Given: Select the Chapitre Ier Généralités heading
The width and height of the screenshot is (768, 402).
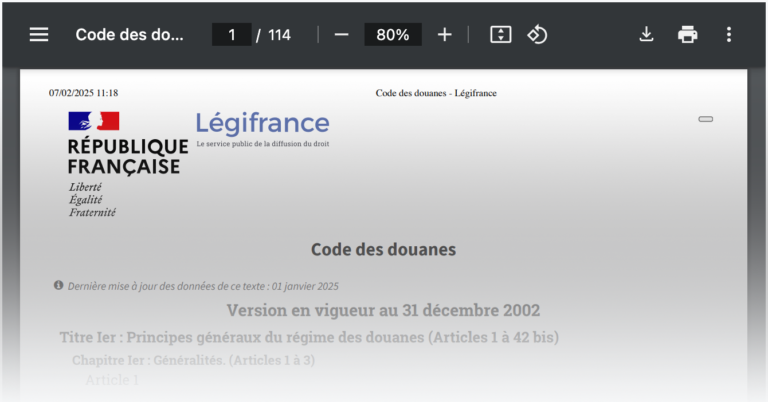Looking at the screenshot, I should (193, 360).
